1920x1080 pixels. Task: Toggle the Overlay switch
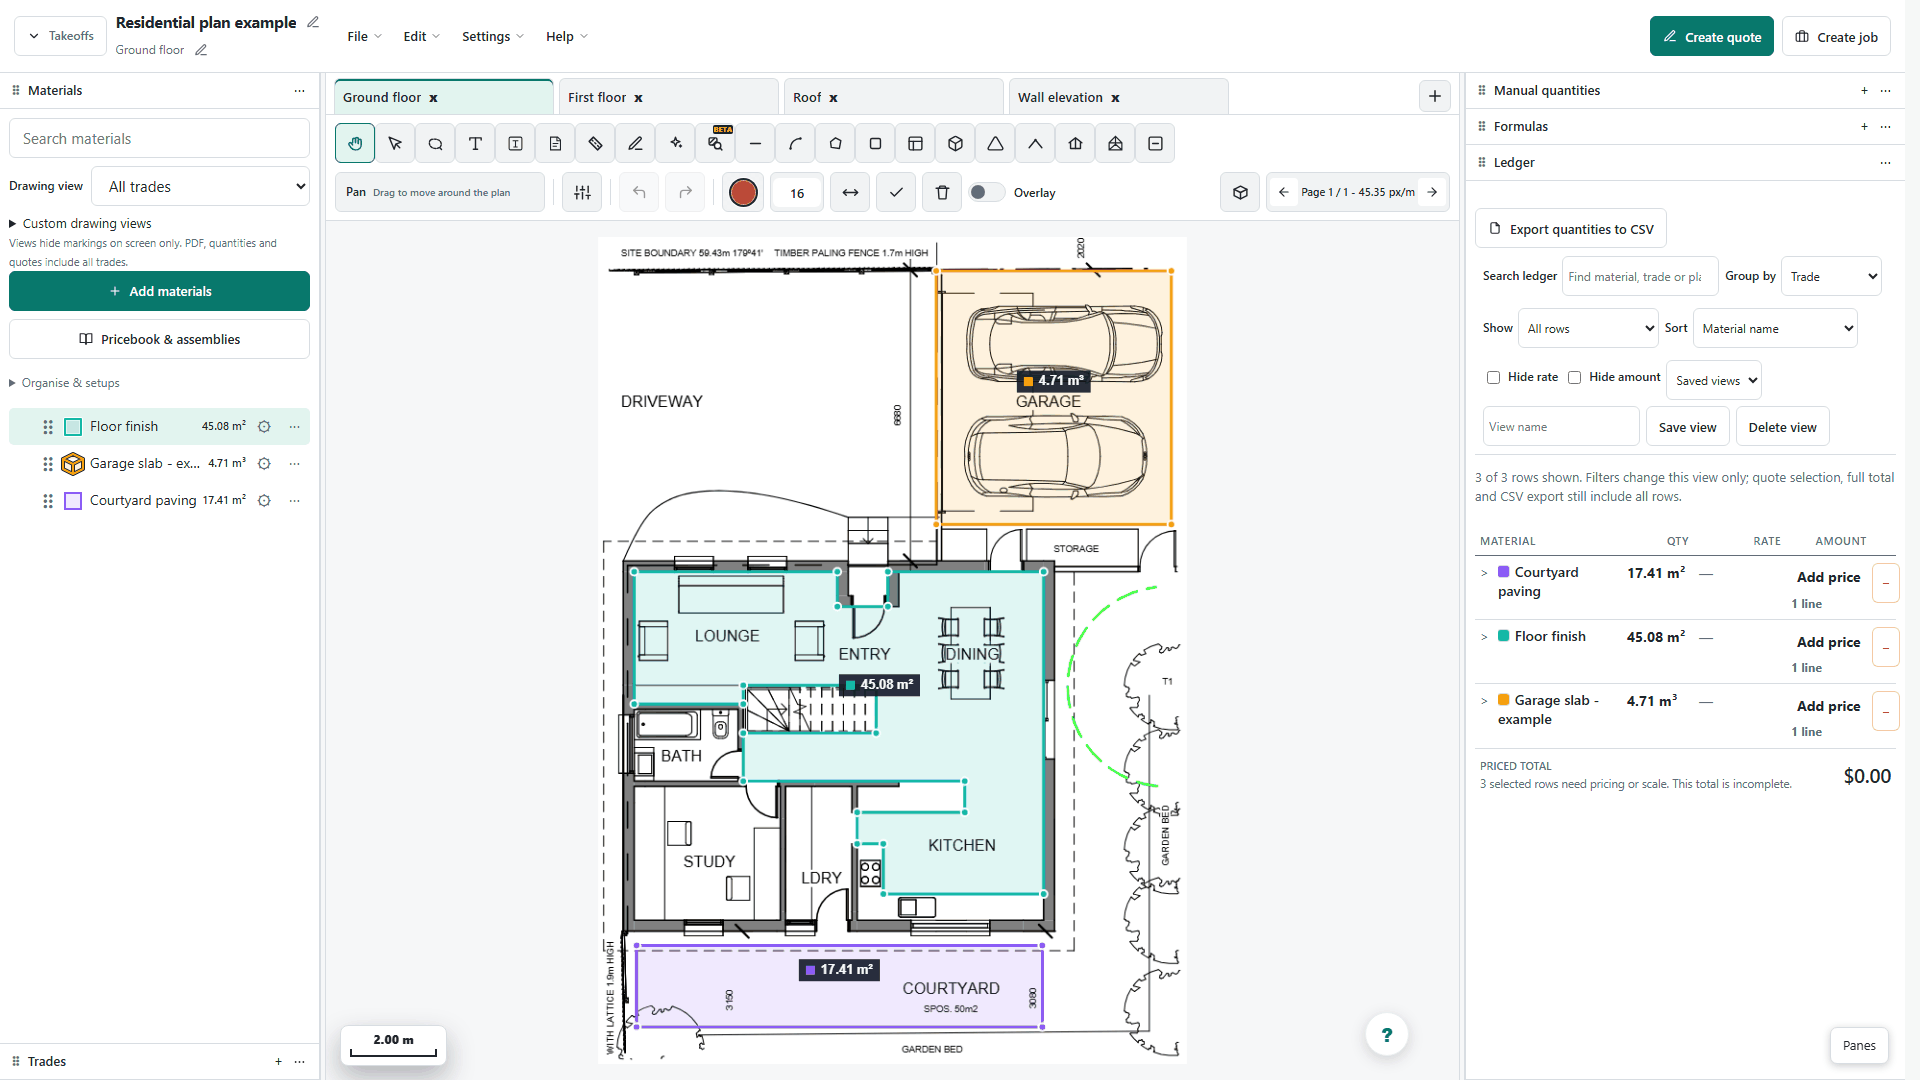pos(987,192)
